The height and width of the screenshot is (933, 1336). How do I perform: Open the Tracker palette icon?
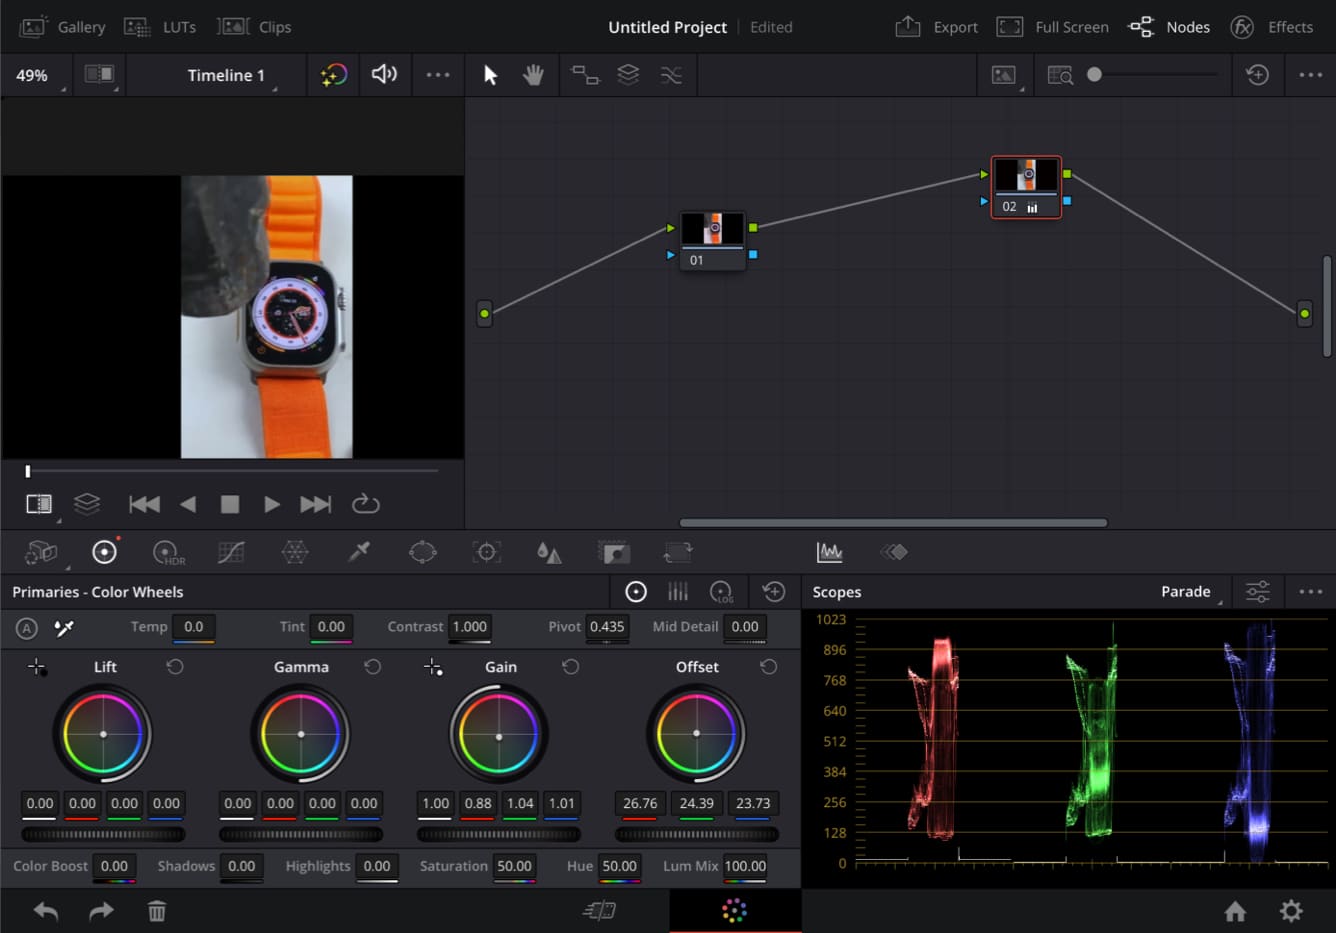coord(487,552)
